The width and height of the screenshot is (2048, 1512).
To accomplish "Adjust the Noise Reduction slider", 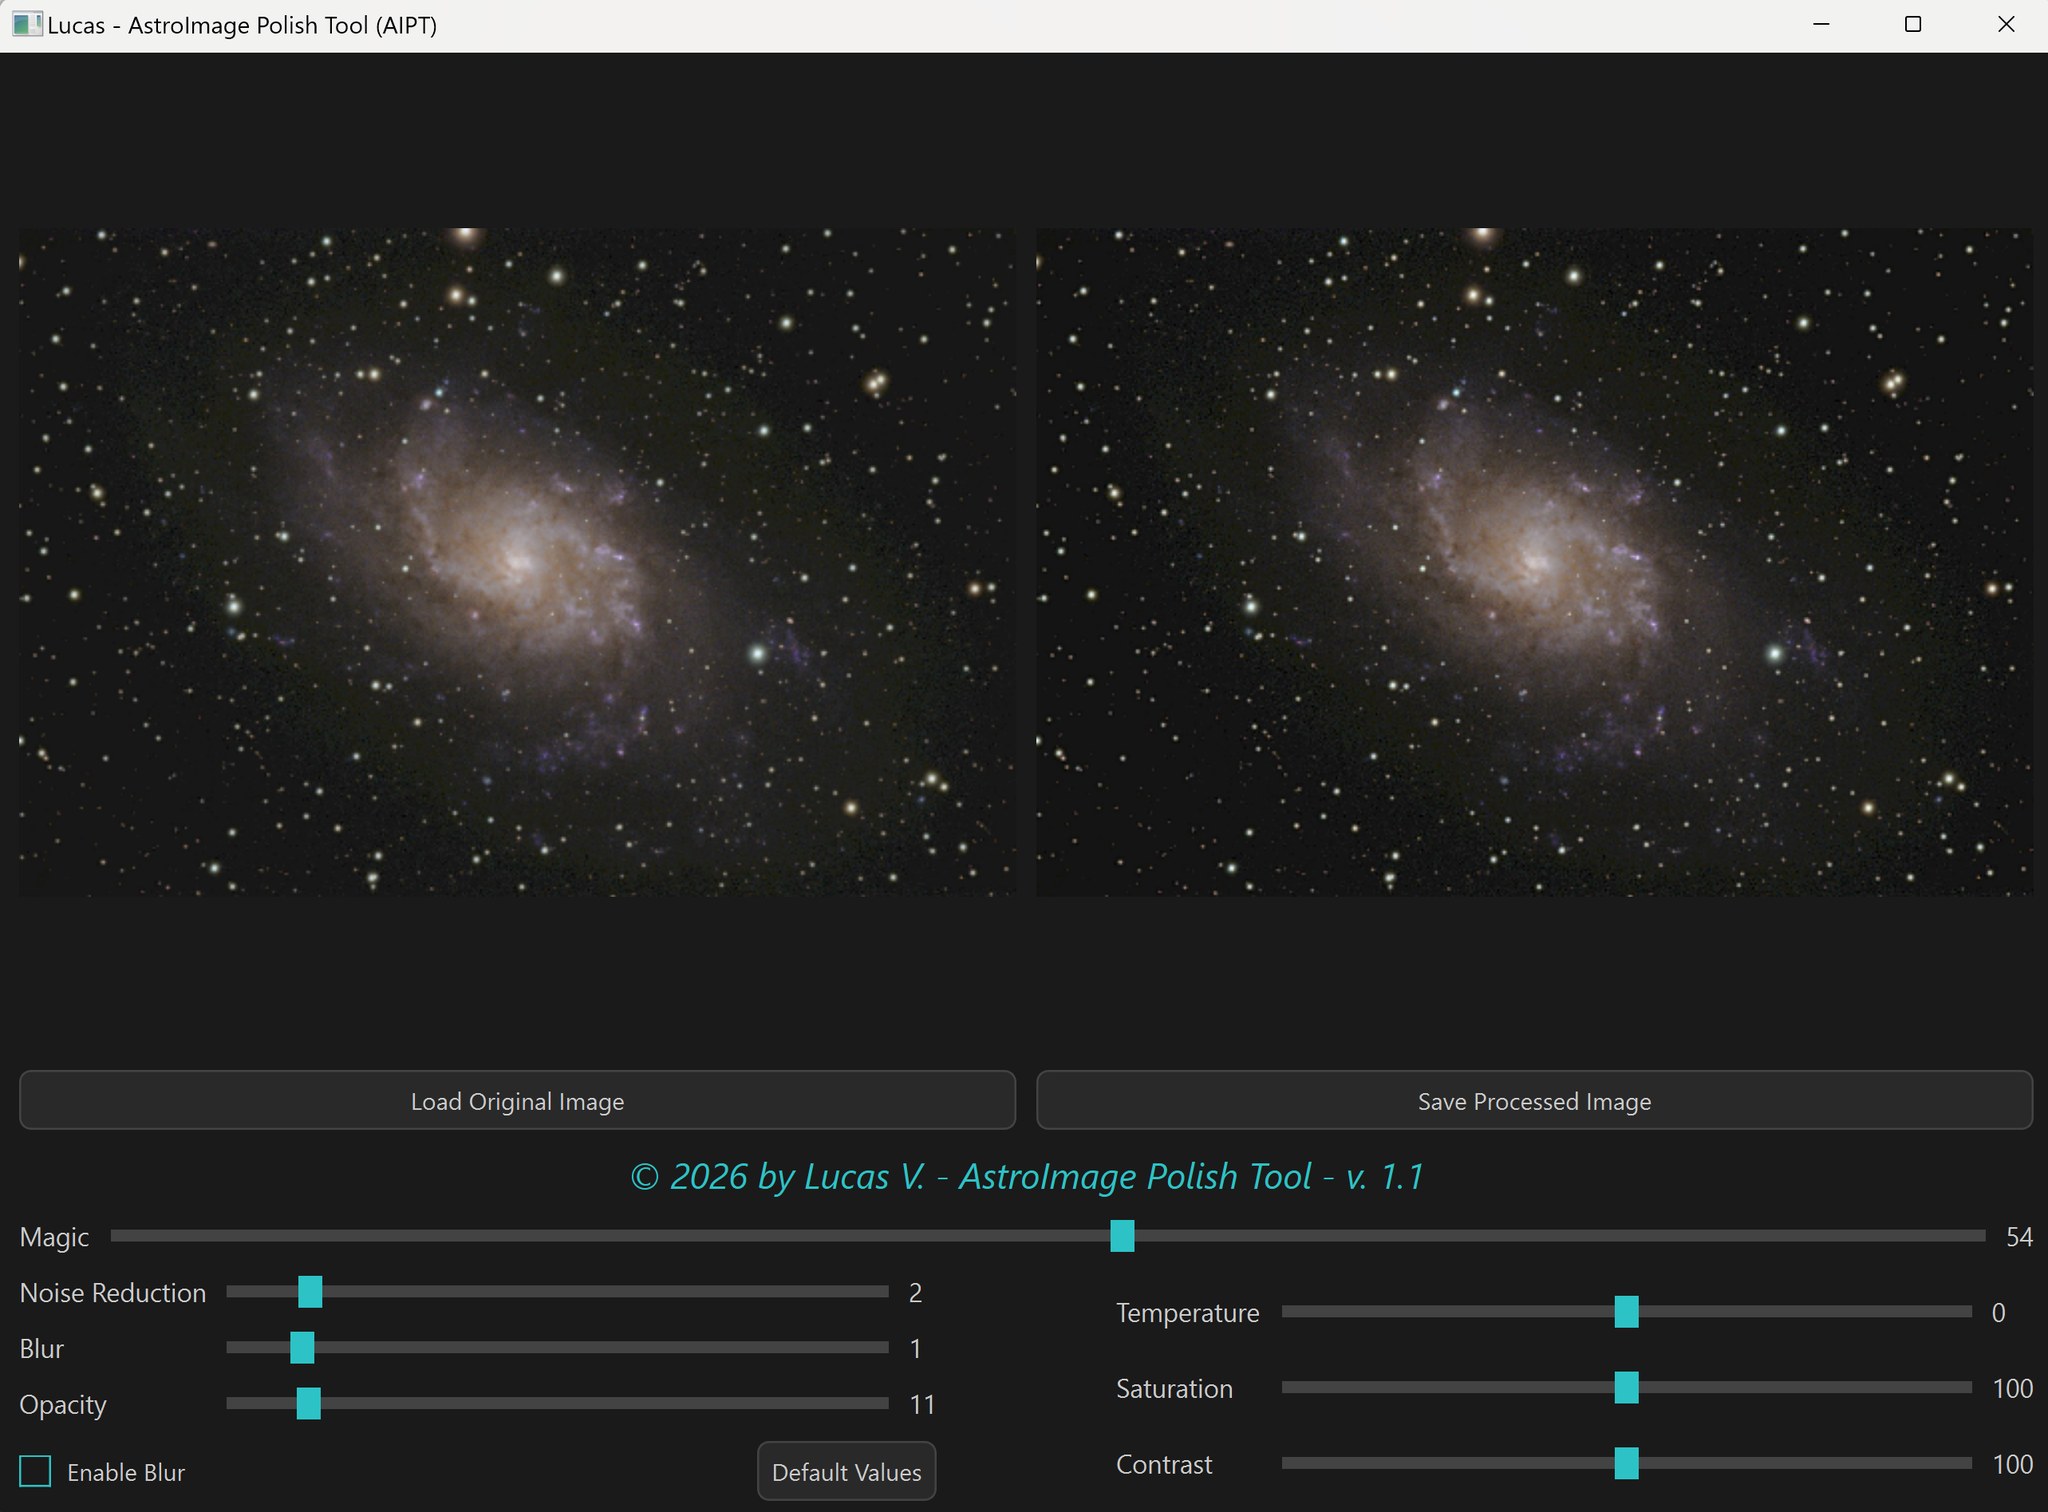I will [310, 1292].
